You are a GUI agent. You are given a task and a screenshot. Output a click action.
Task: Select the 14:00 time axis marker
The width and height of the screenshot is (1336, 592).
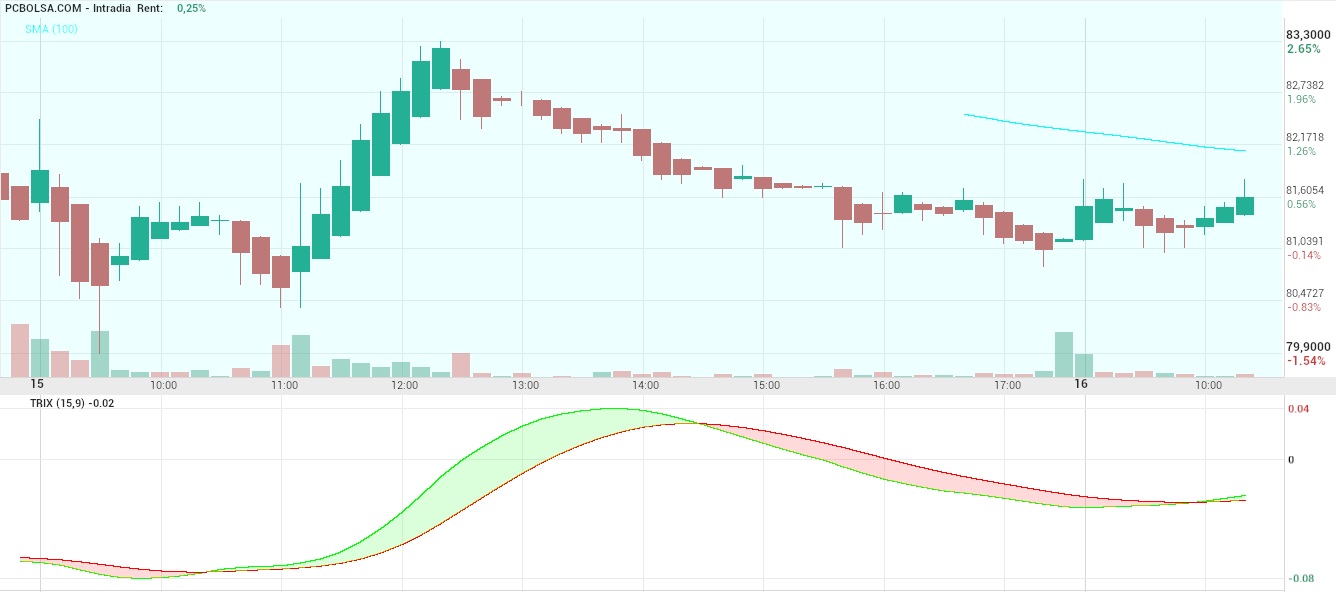(x=646, y=385)
